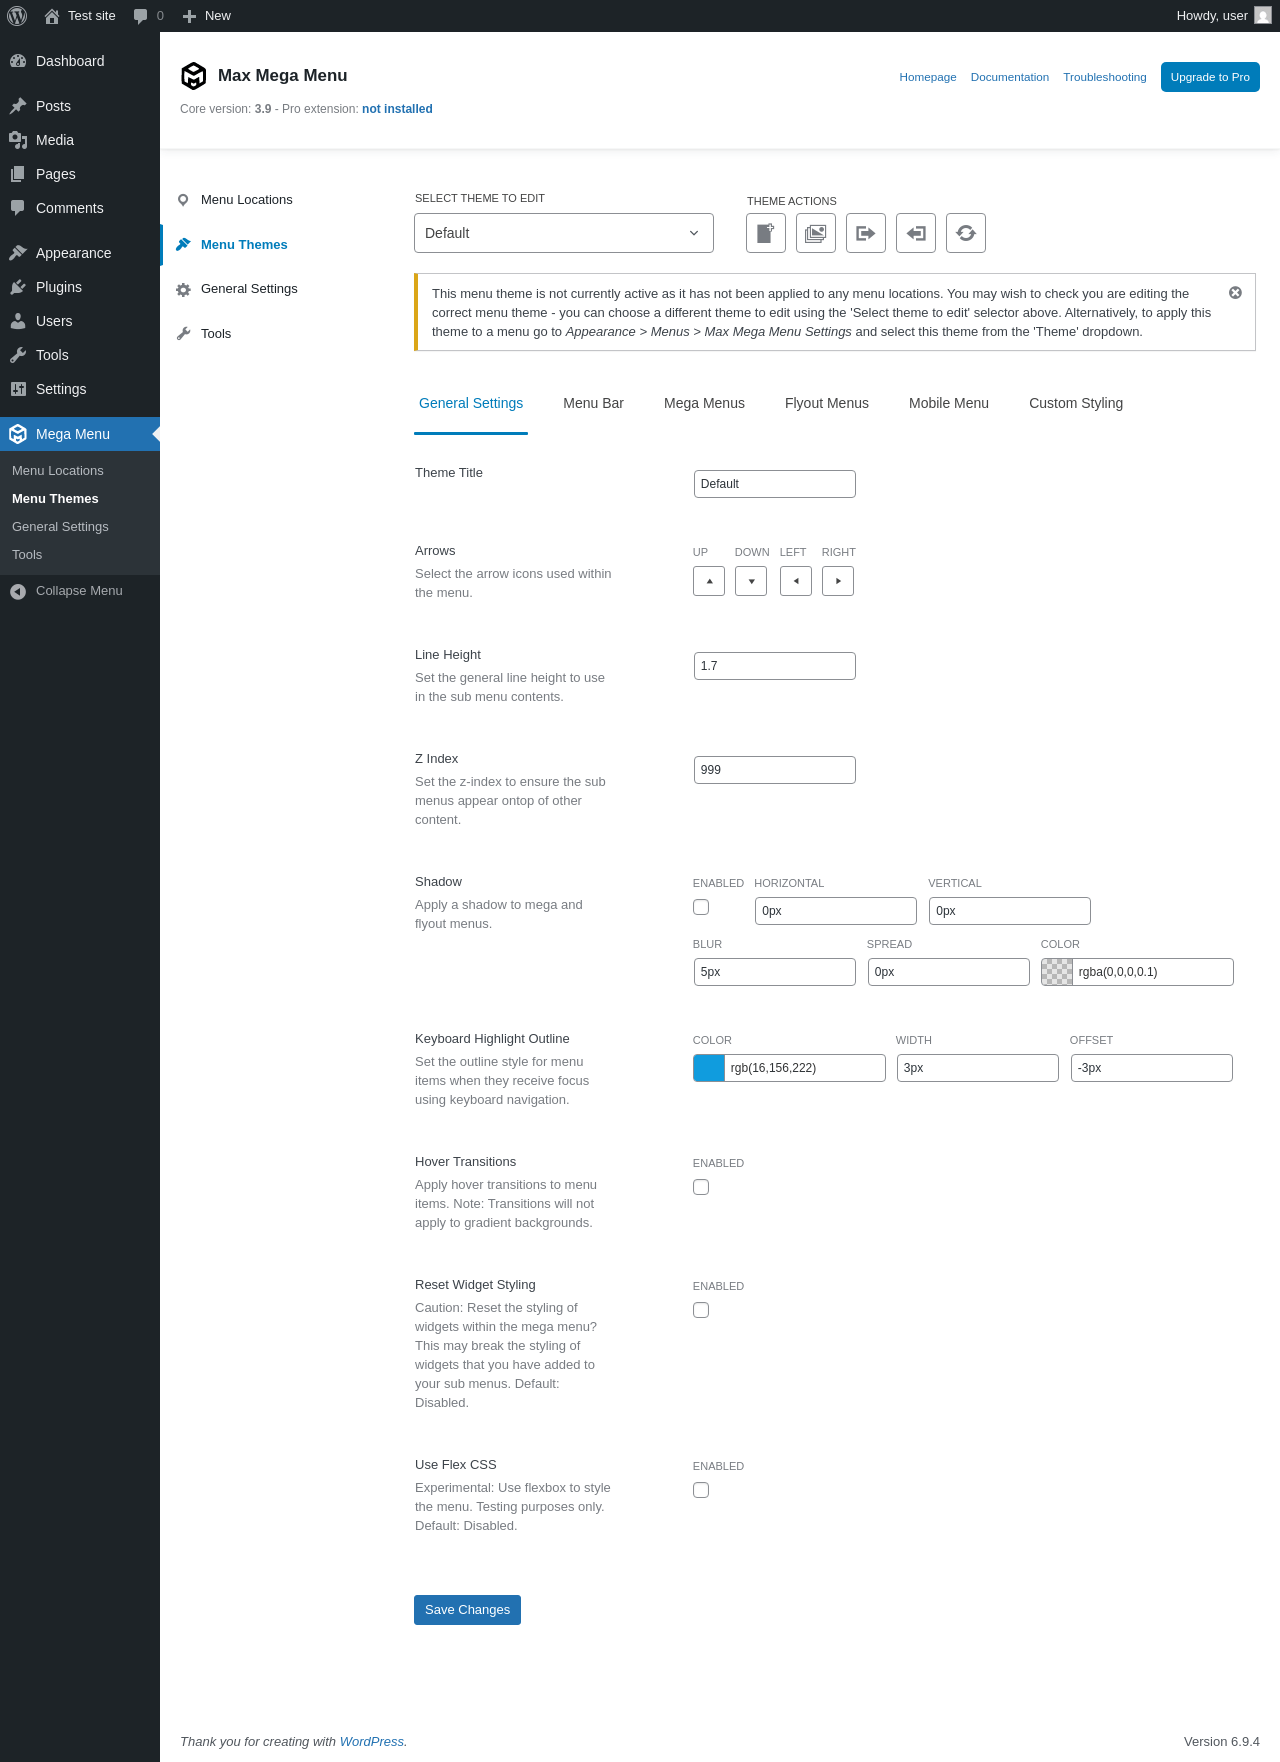
Task: Focus the Line Height input field
Action: (775, 666)
